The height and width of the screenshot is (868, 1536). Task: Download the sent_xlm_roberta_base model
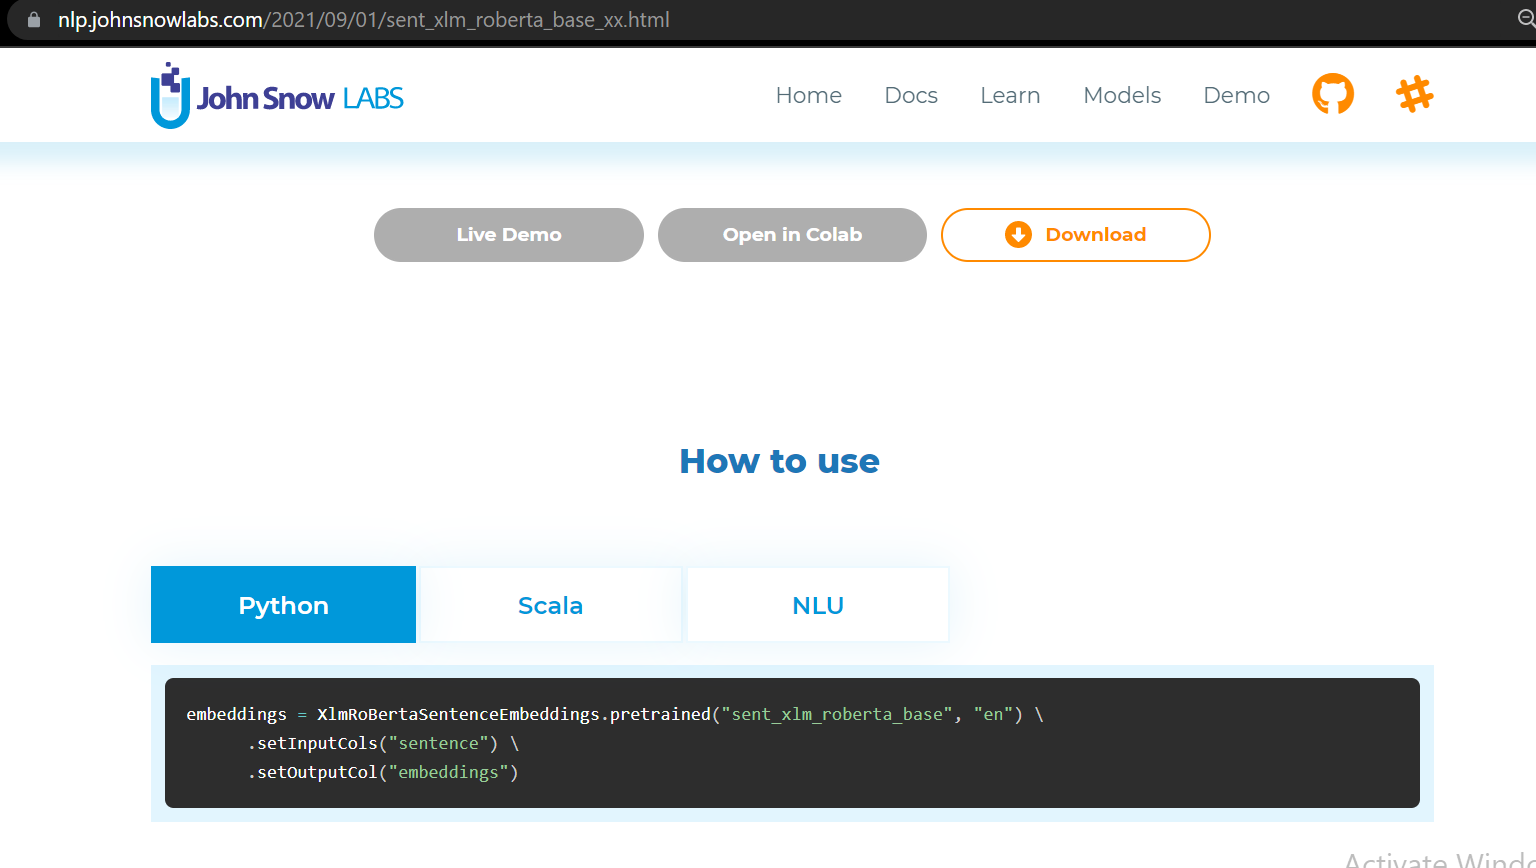tap(1075, 234)
